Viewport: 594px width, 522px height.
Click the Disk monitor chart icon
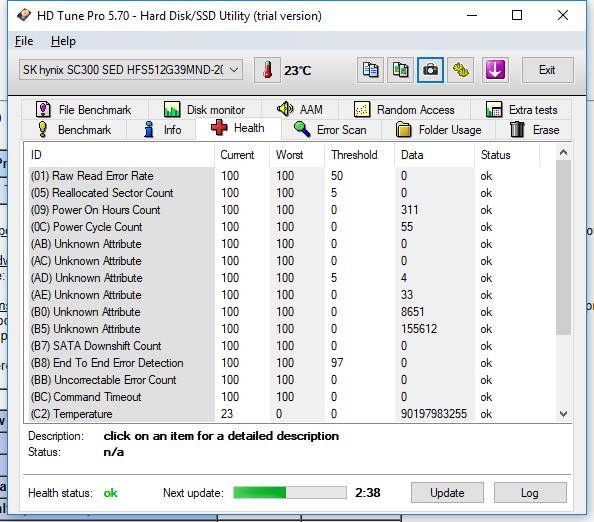tap(172, 109)
